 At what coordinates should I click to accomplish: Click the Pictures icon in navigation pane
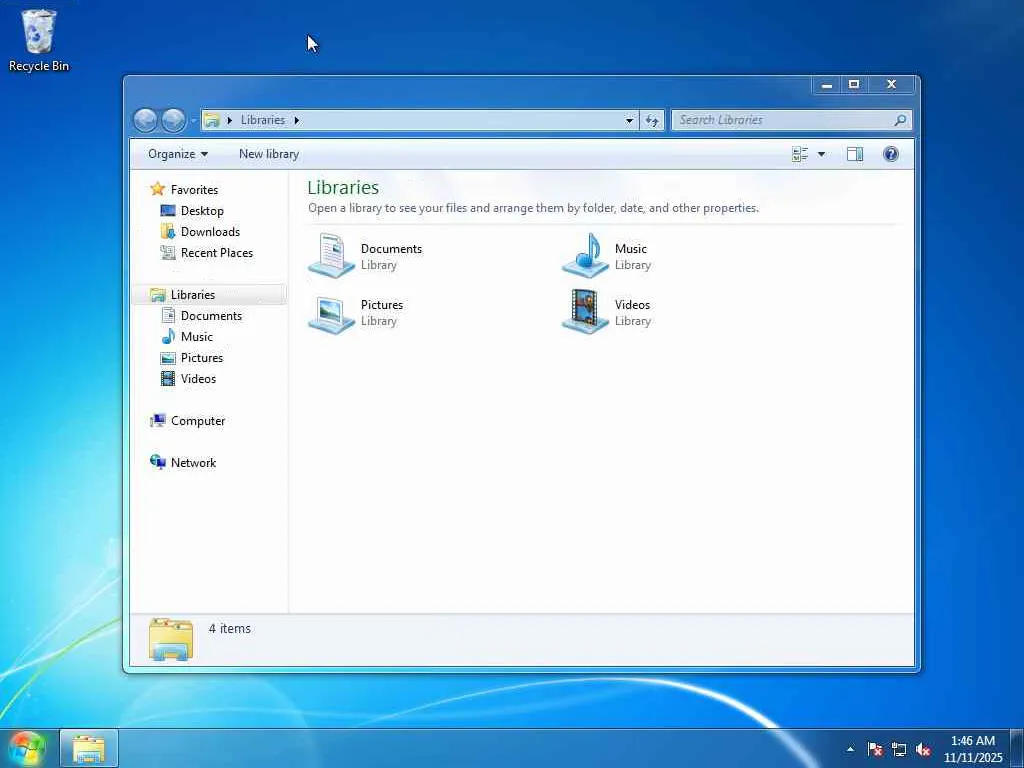coord(168,358)
